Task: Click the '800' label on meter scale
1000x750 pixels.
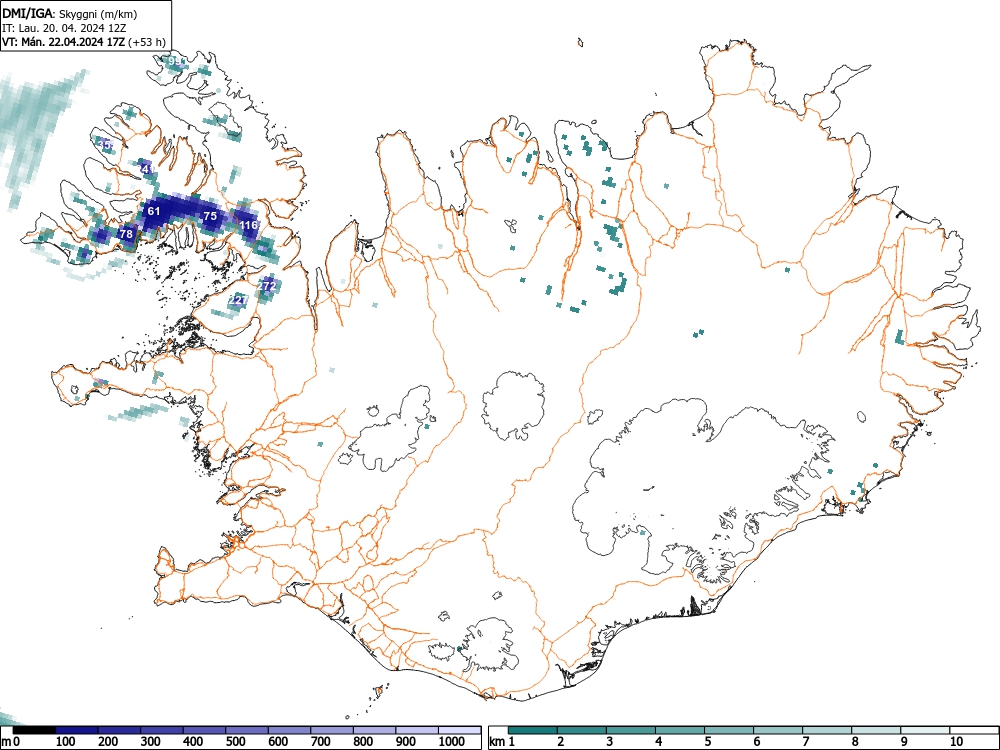Action: click(x=364, y=742)
